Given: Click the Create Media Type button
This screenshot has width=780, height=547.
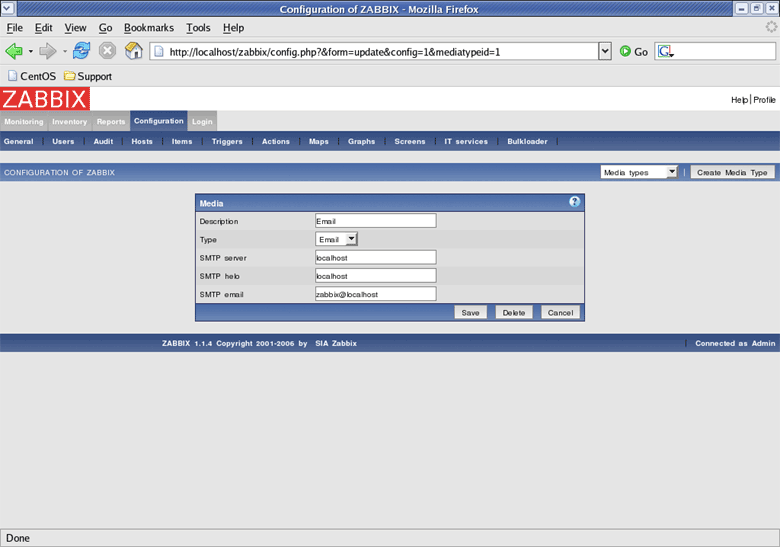Looking at the screenshot, I should [x=732, y=172].
